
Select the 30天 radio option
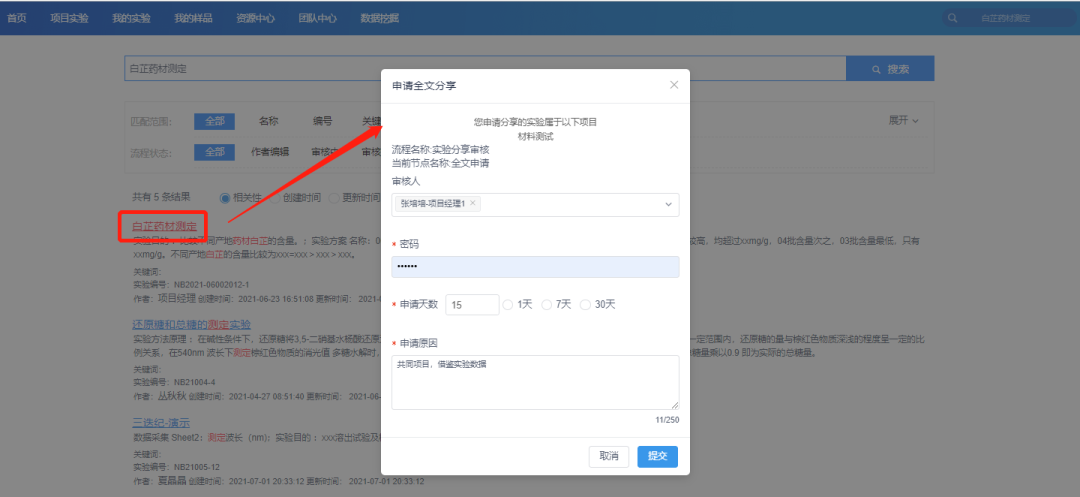[586, 304]
